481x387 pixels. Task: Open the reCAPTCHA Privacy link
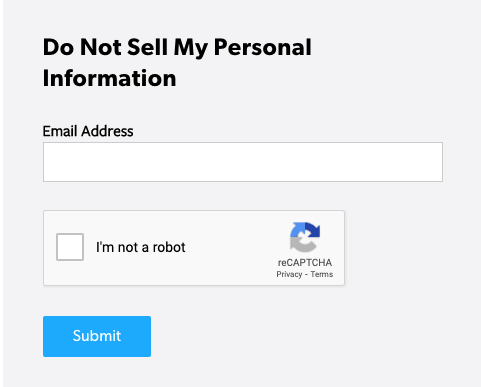point(289,274)
